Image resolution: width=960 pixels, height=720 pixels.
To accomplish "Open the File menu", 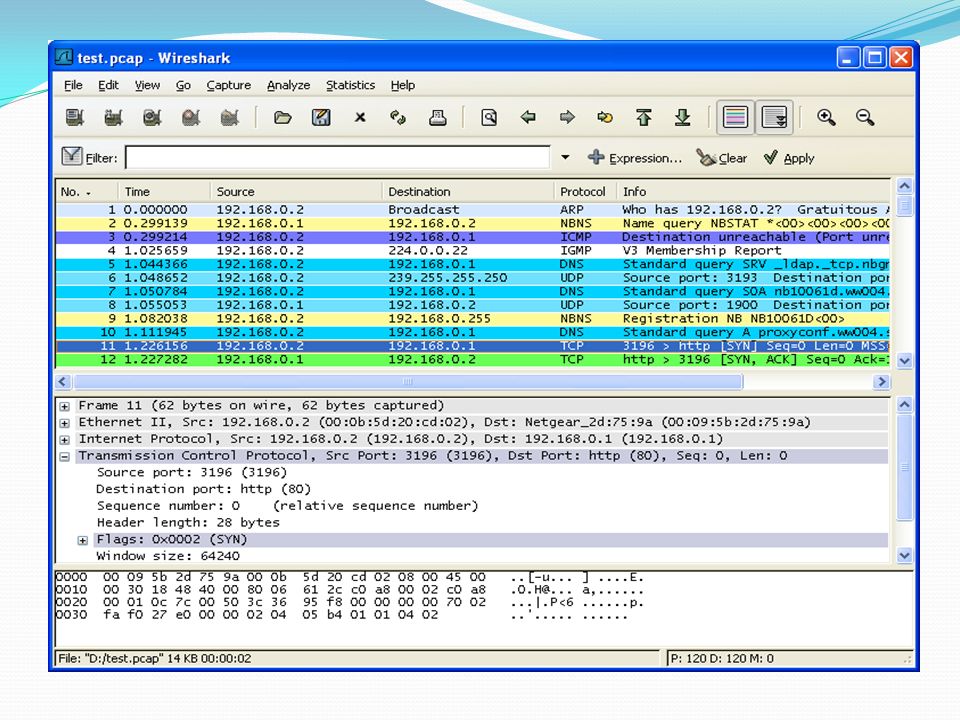I will click(73, 85).
